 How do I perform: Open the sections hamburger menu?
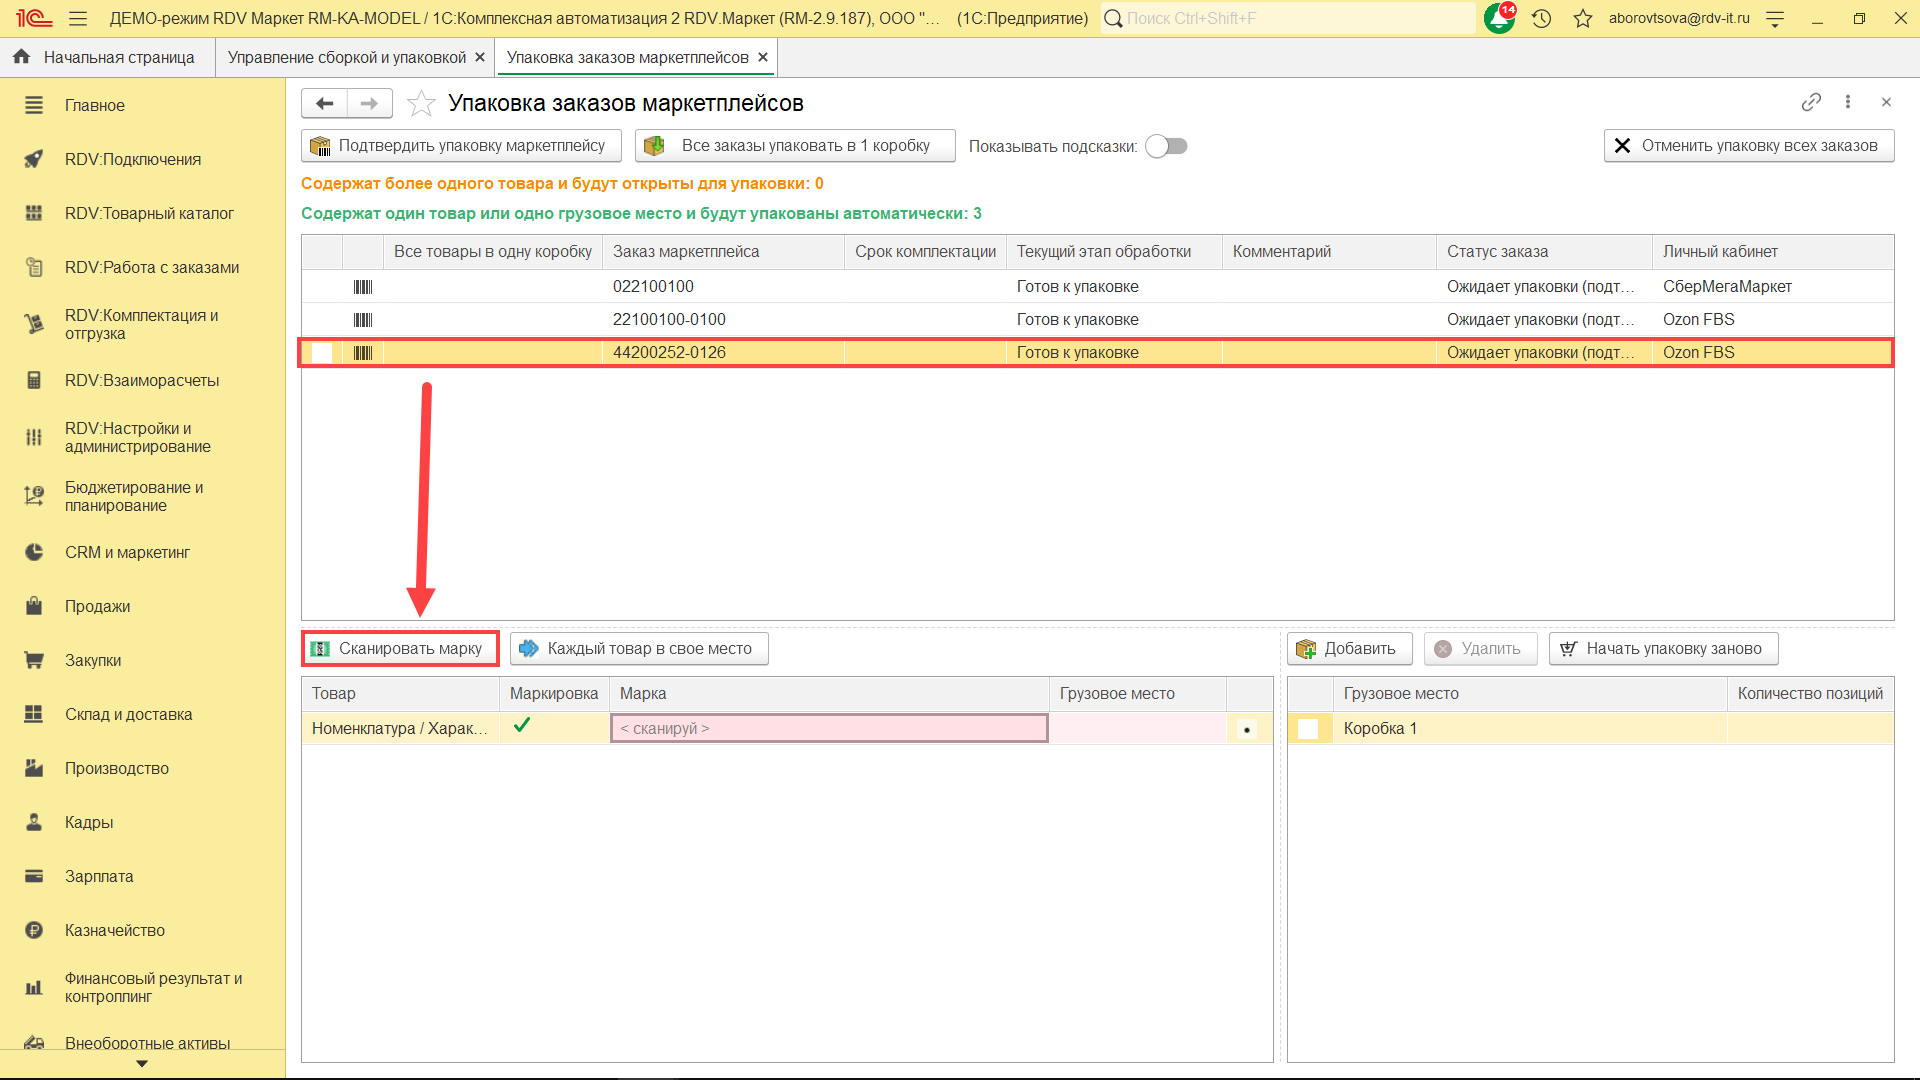click(78, 18)
